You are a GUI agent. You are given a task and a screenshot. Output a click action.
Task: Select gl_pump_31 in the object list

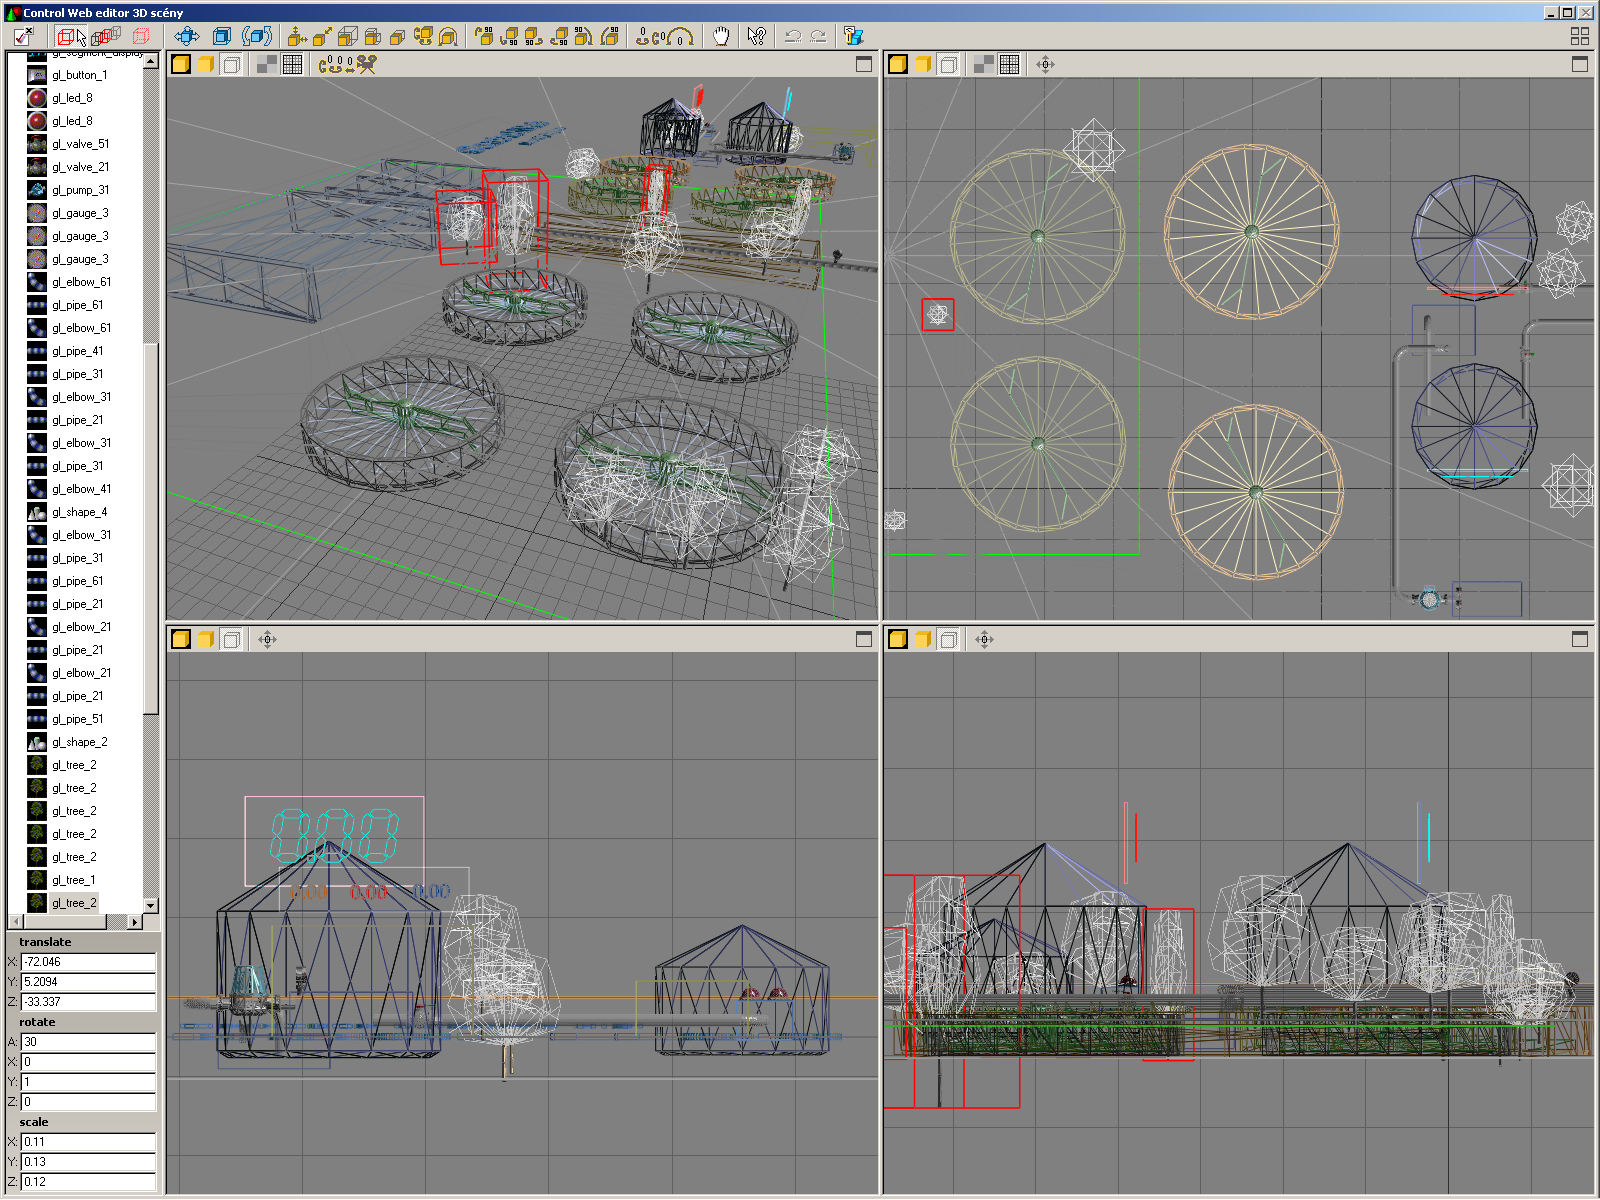pyautogui.click(x=80, y=190)
